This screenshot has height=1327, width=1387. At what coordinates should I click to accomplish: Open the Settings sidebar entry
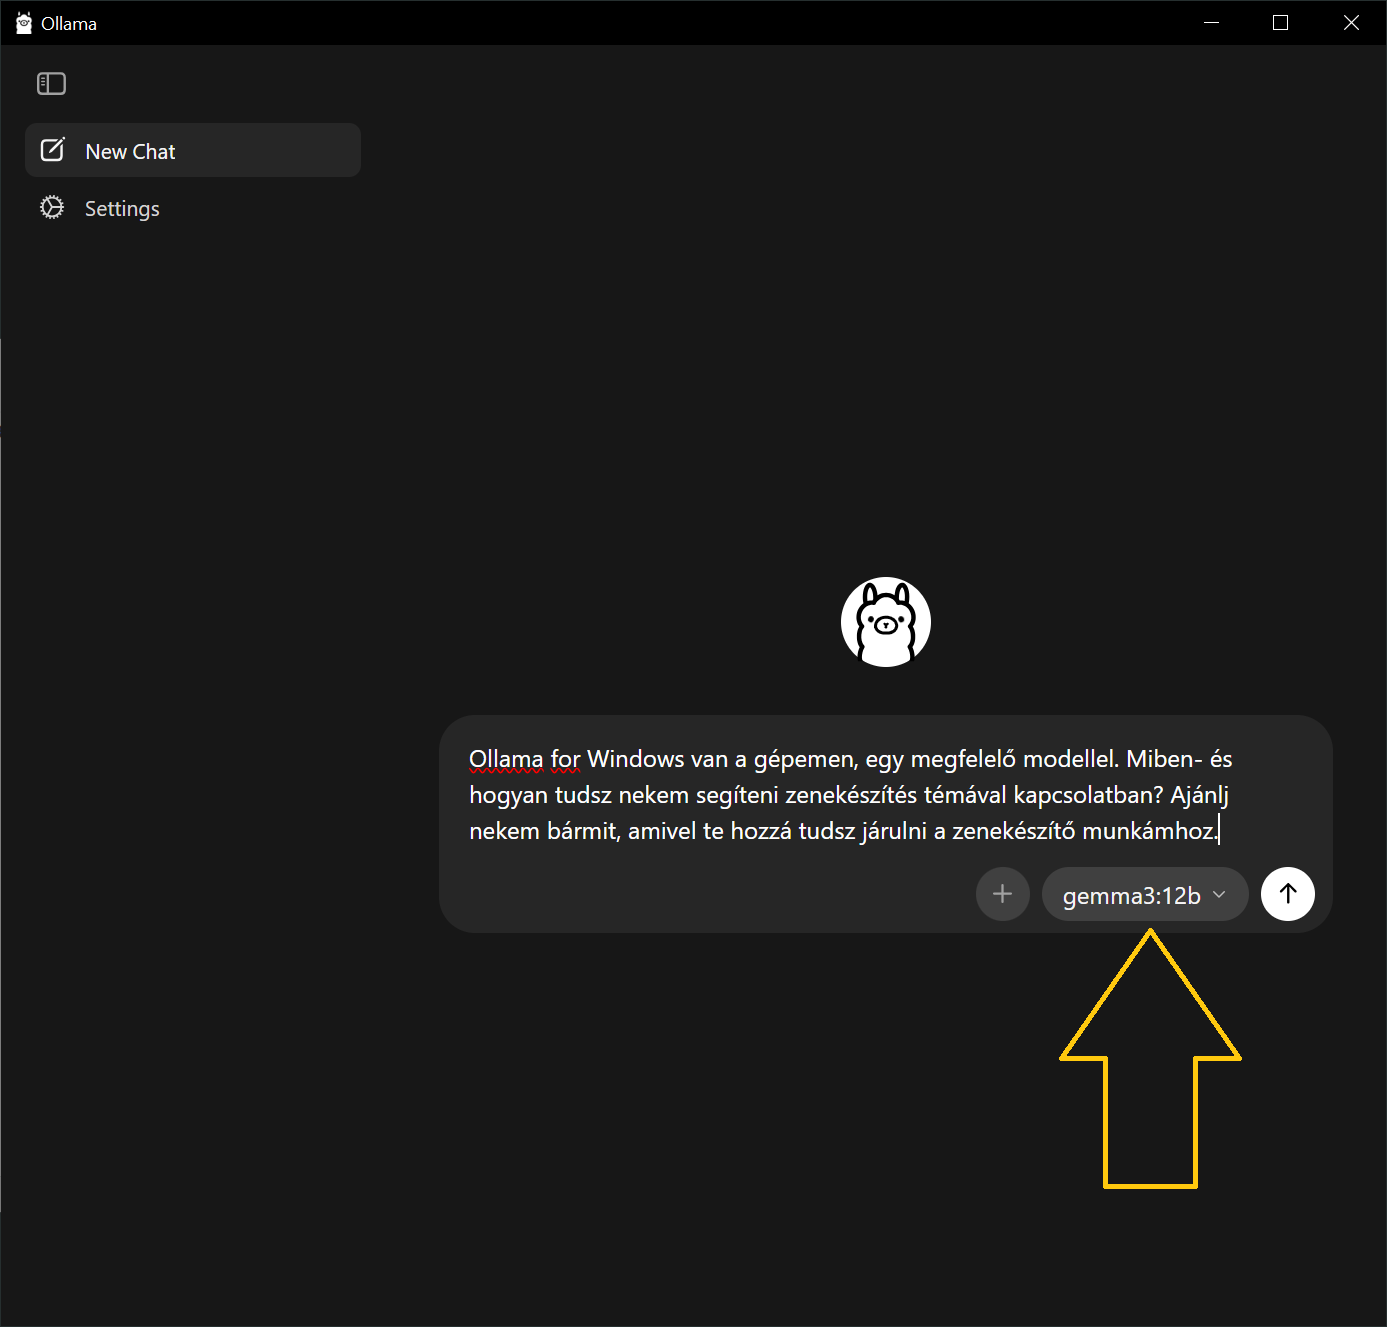tap(122, 208)
